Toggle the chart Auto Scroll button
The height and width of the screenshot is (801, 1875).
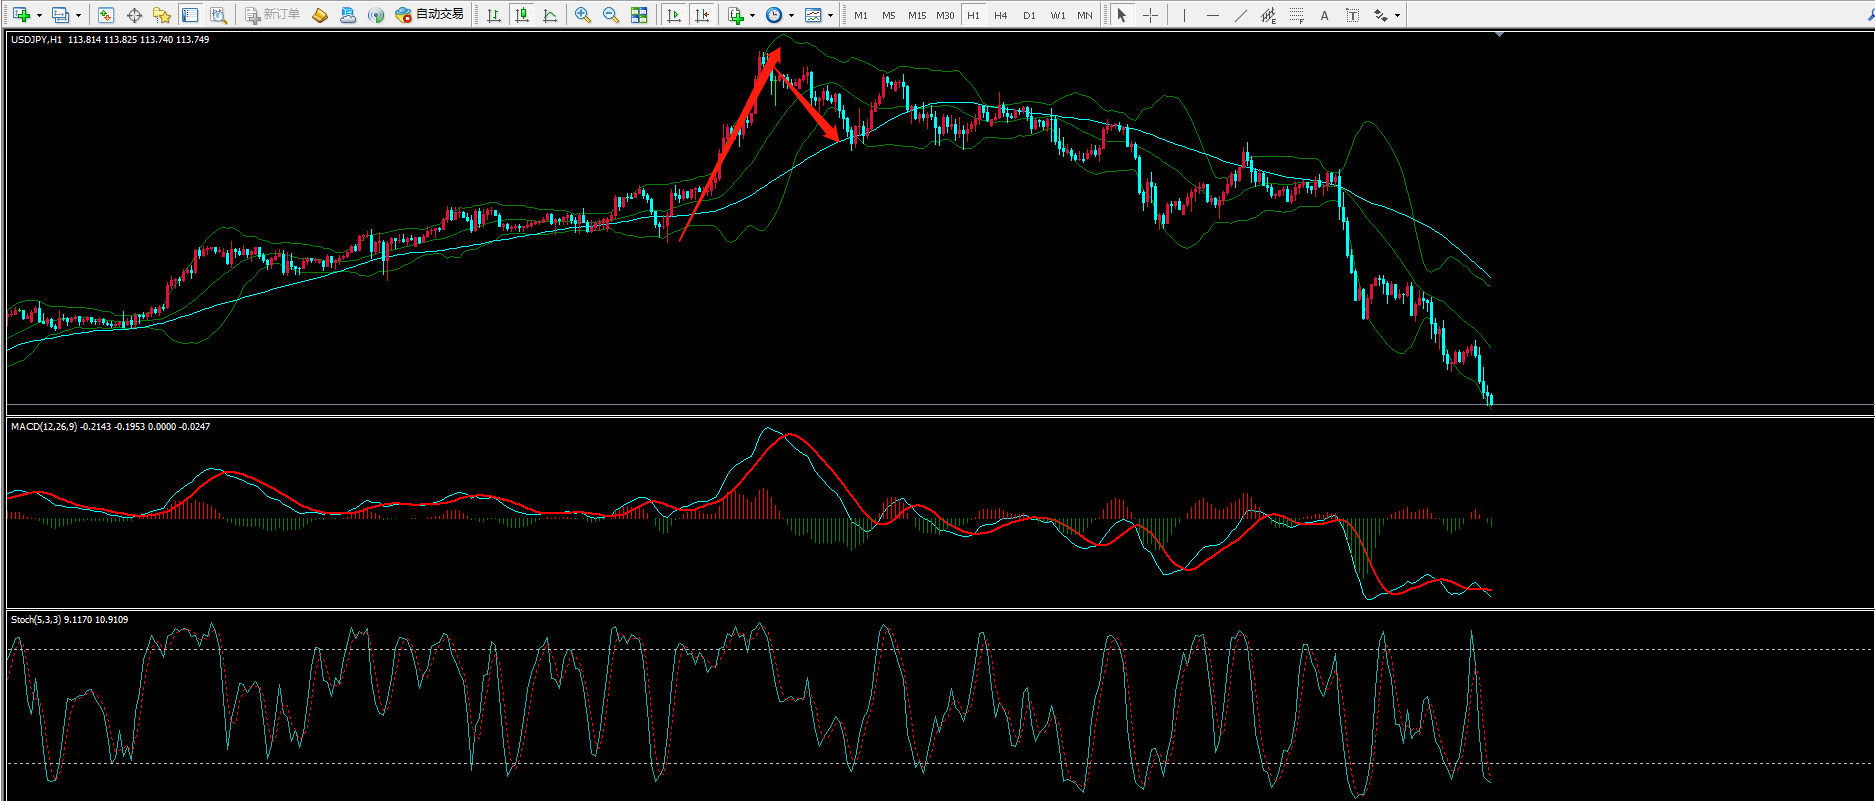(674, 15)
